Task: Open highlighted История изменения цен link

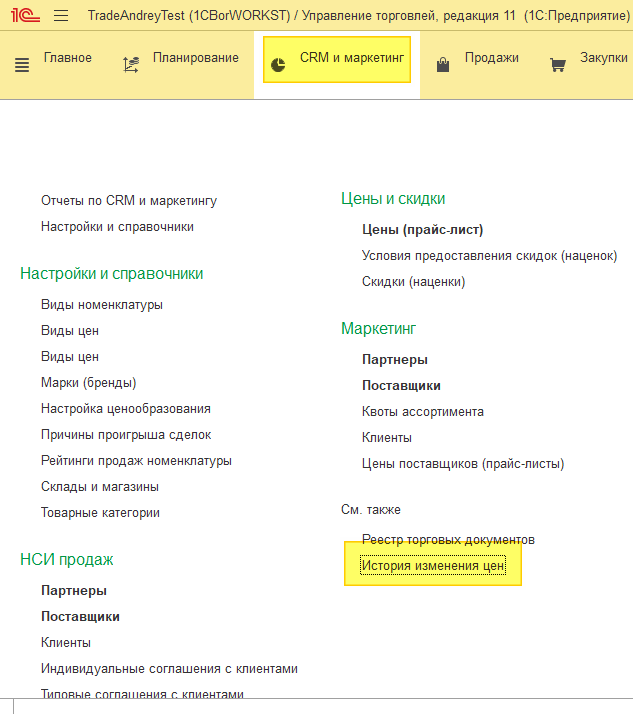Action: pyautogui.click(x=433, y=566)
